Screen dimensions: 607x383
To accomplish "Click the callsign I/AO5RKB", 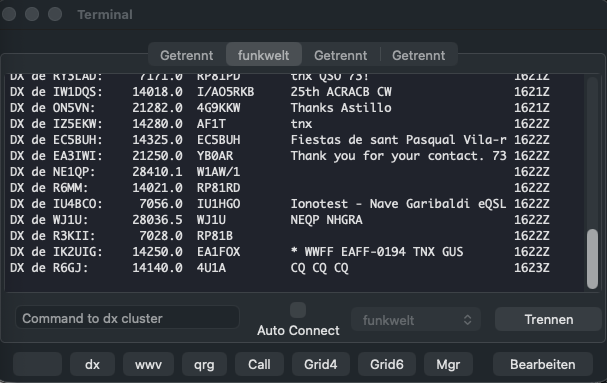I will (x=225, y=92).
